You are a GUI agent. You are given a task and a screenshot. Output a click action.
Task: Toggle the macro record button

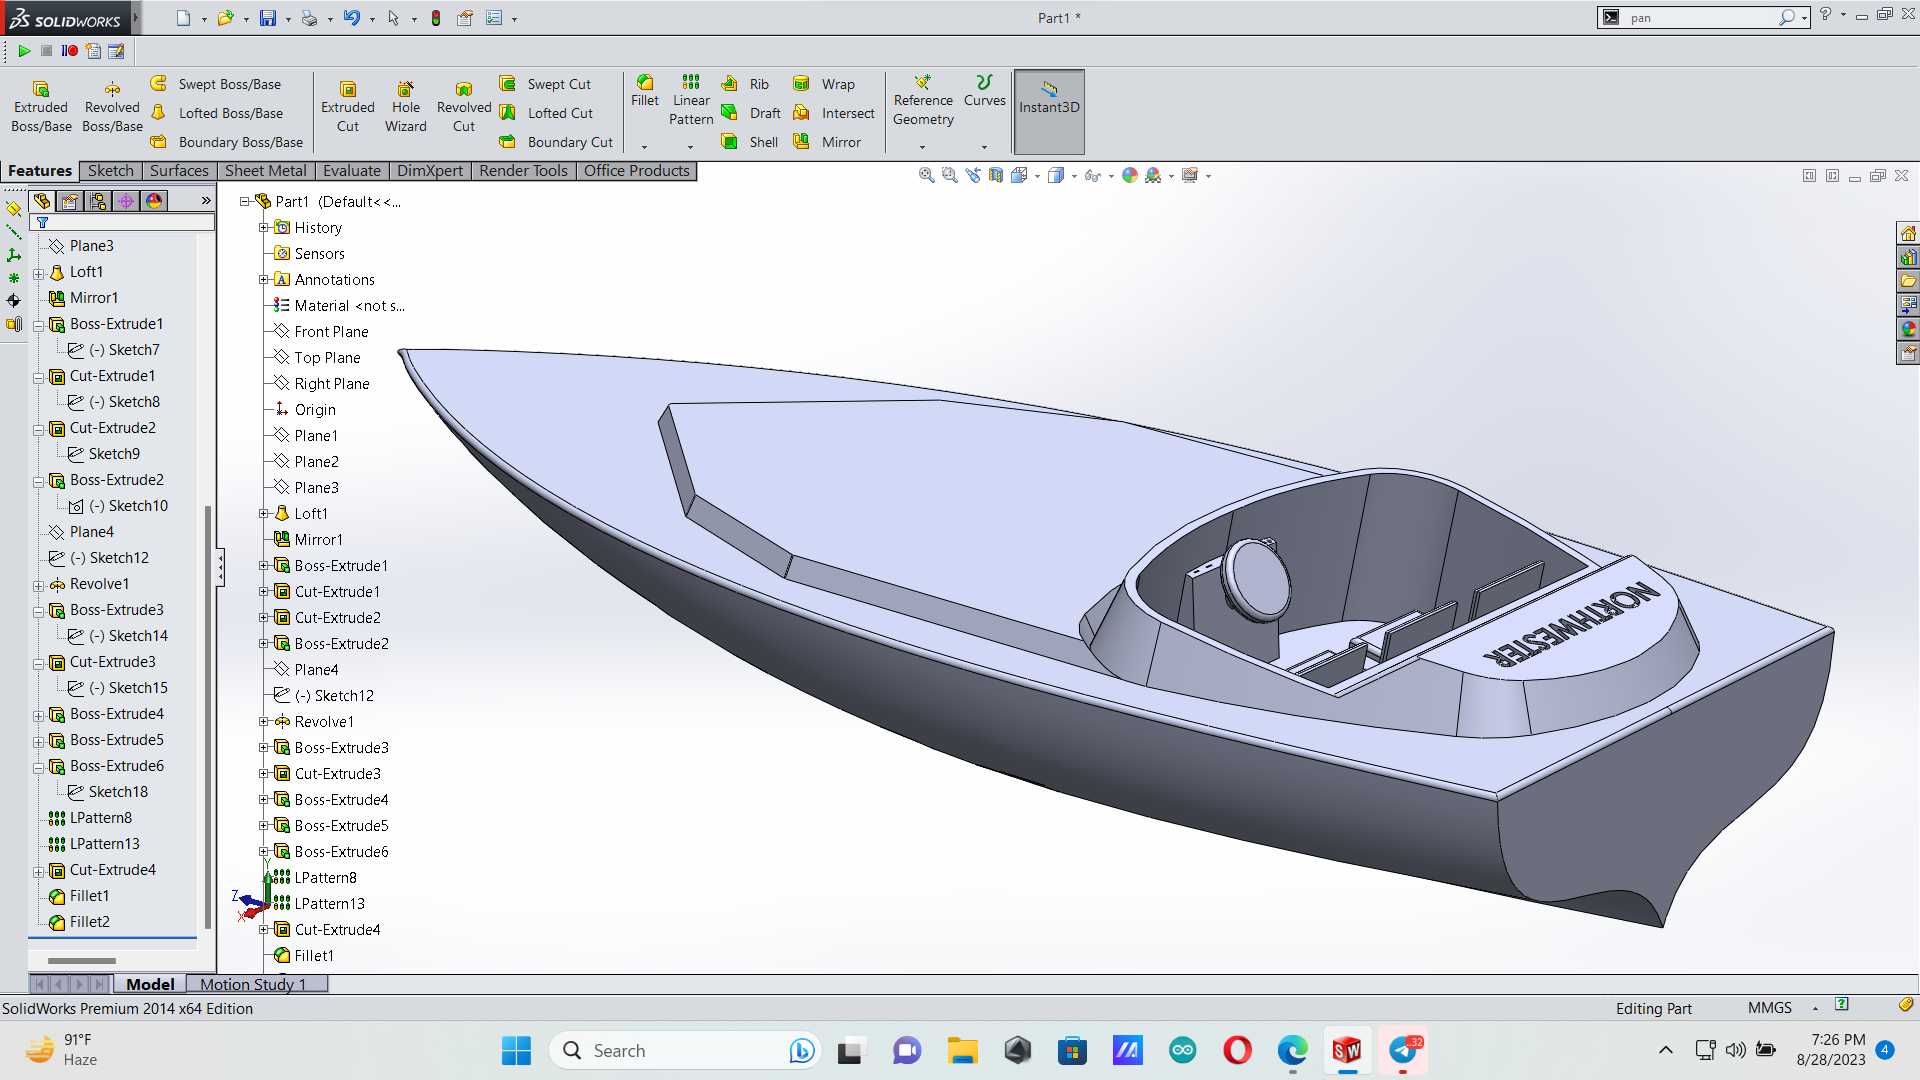[70, 51]
